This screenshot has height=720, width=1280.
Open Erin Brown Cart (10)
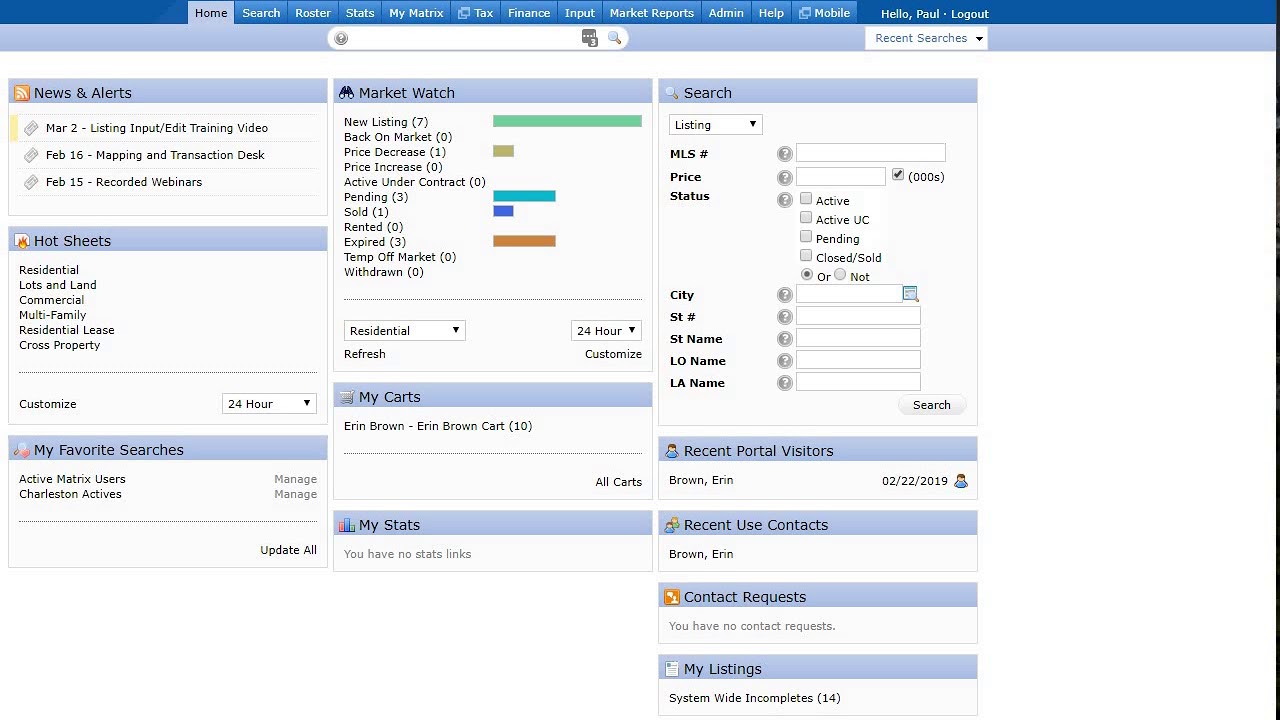438,426
